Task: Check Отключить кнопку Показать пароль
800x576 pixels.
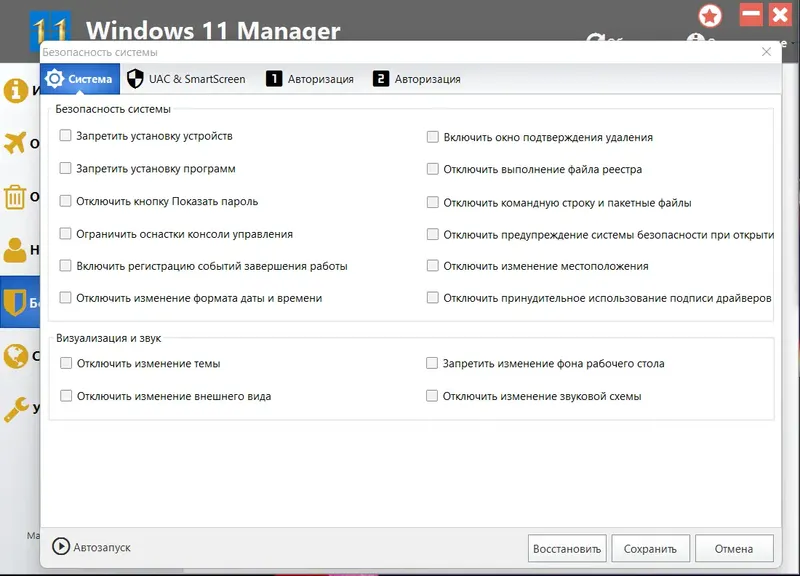Action: (x=65, y=201)
